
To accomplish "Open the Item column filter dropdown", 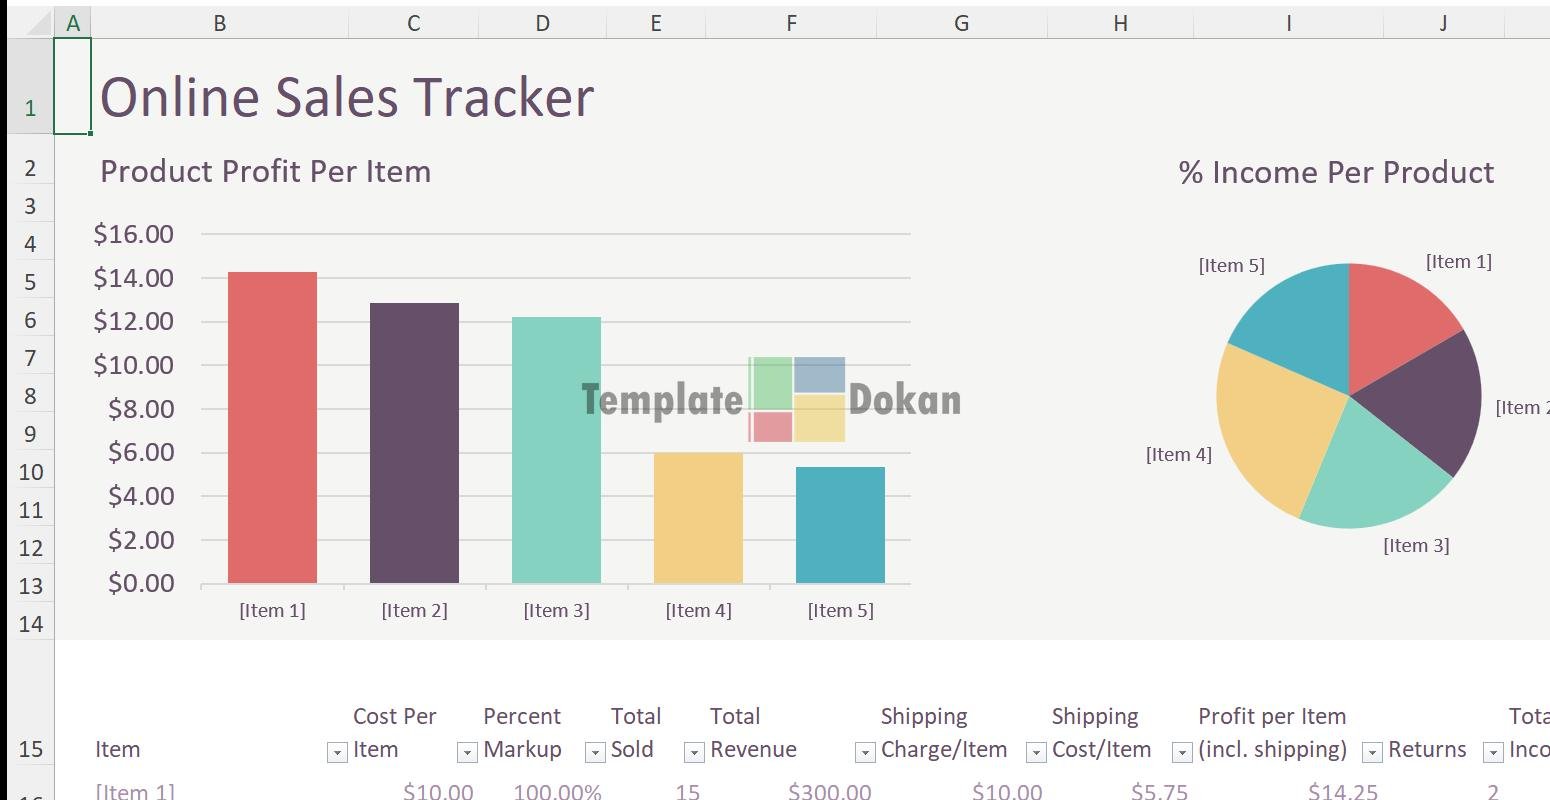I will pos(337,752).
